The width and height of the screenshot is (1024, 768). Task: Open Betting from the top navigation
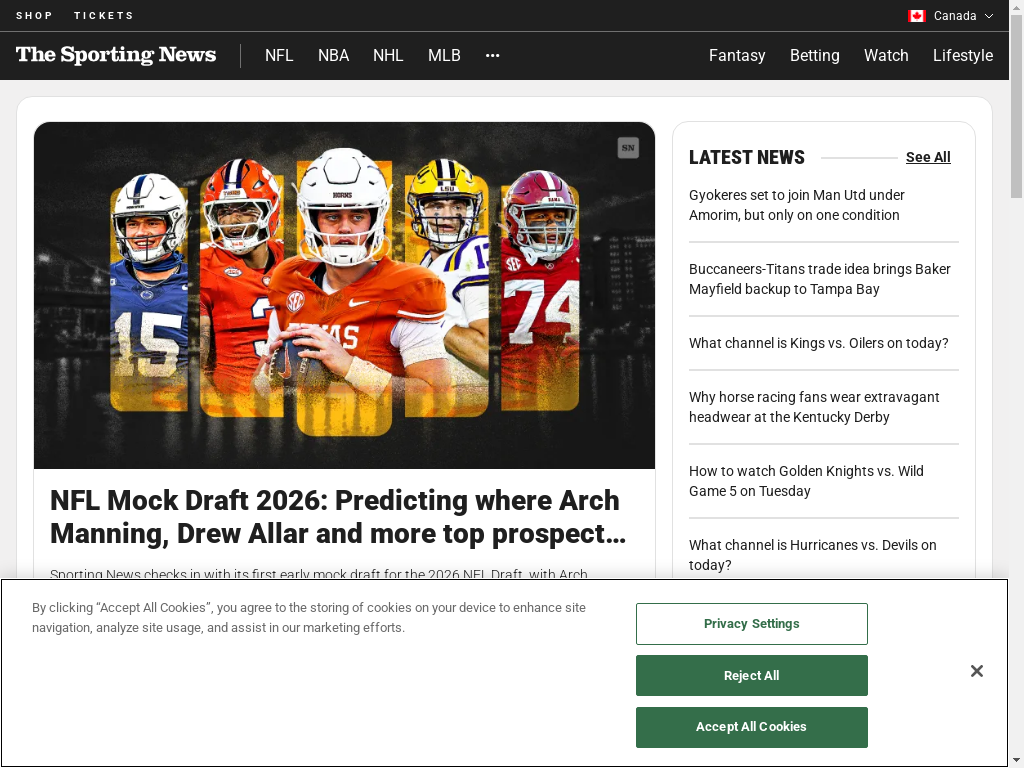814,56
